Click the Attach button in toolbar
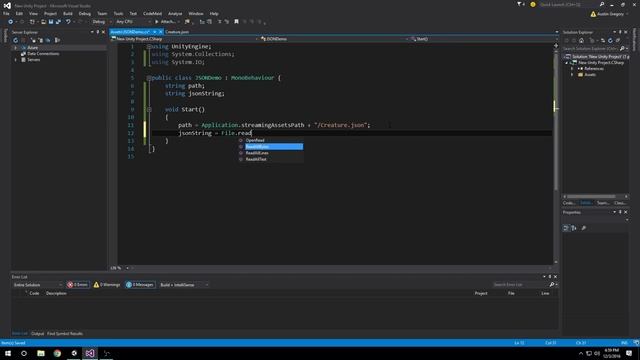Image resolution: width=640 pixels, height=360 pixels. [165, 22]
